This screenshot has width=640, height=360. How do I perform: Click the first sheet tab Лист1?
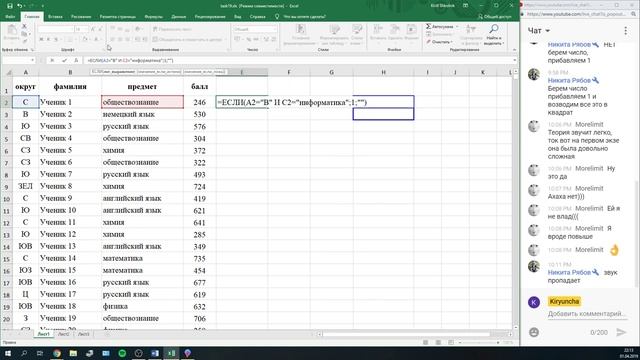[43, 334]
